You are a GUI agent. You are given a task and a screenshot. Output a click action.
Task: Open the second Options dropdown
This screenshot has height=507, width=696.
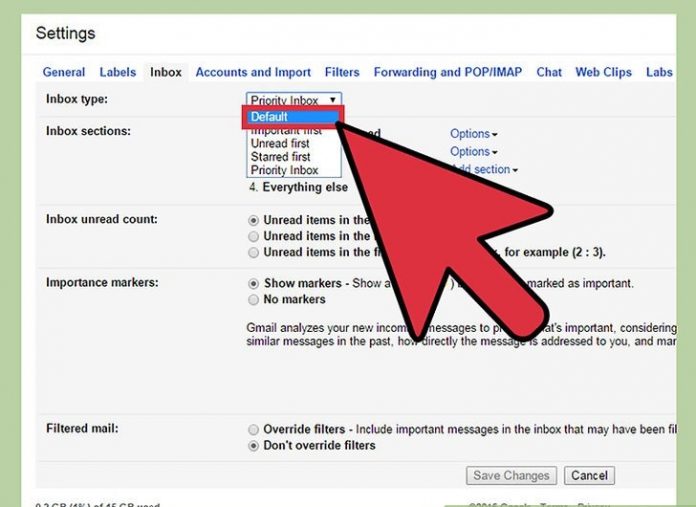tap(473, 152)
